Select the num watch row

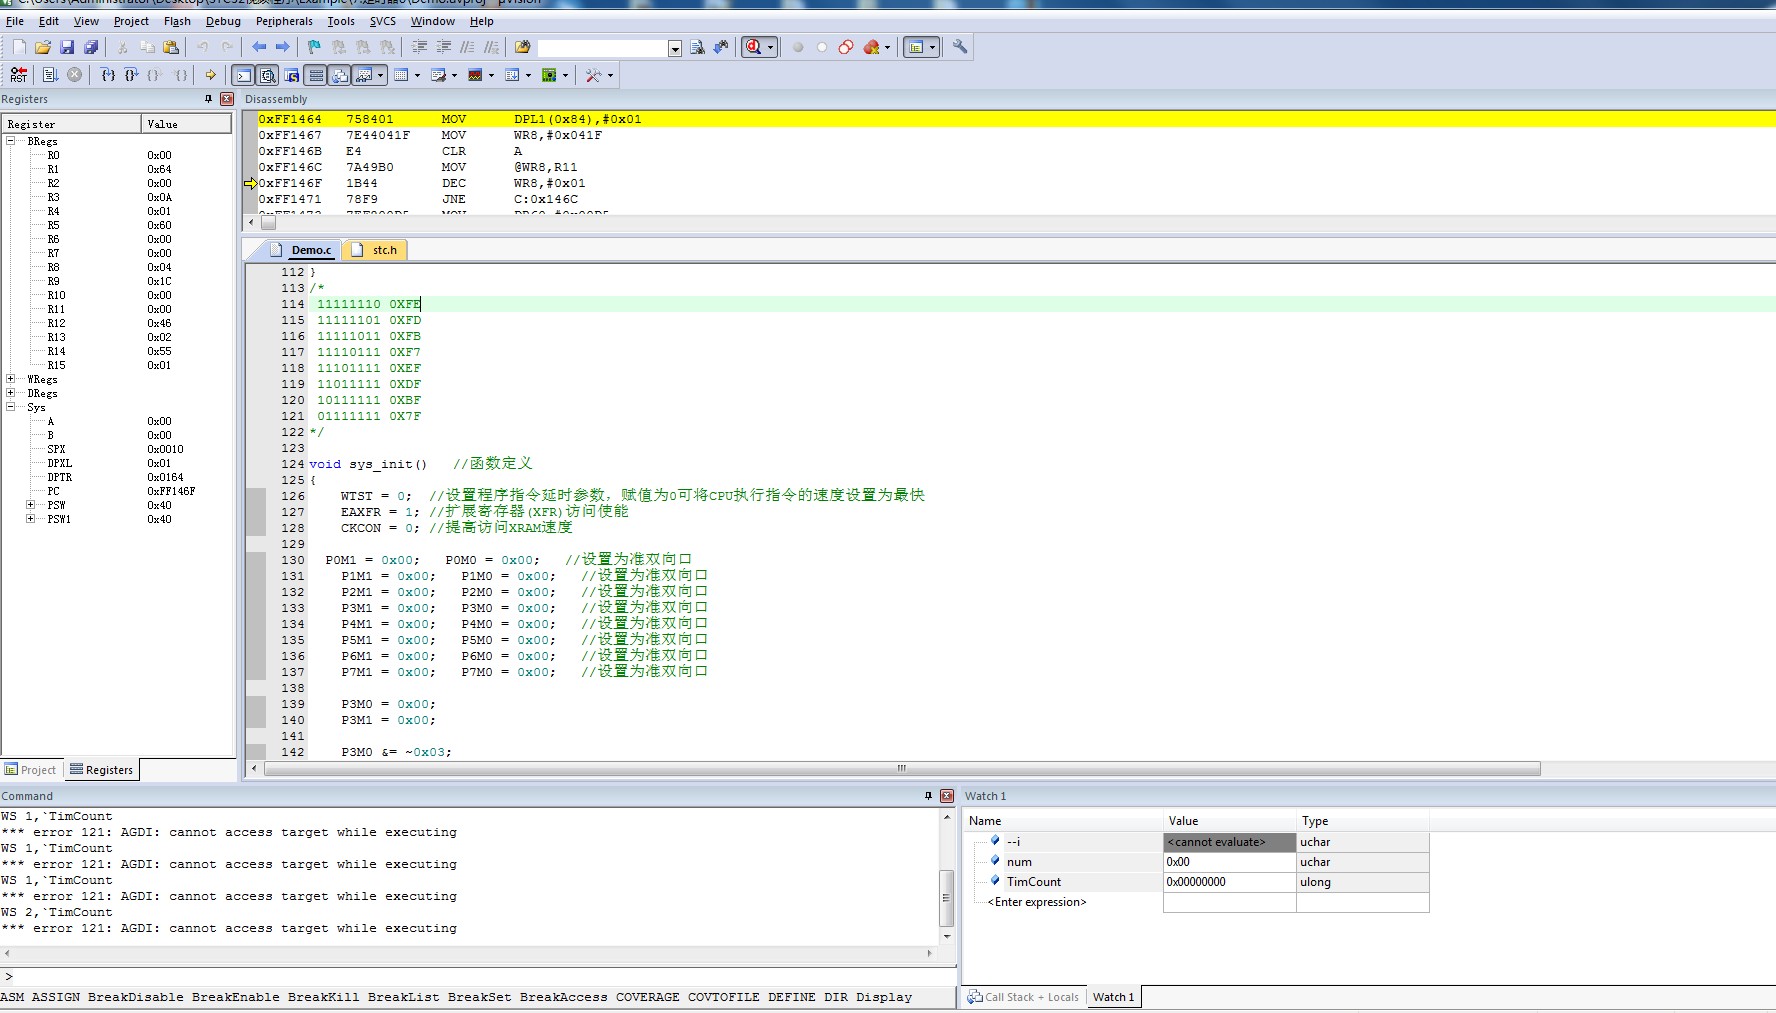[x=1197, y=862]
